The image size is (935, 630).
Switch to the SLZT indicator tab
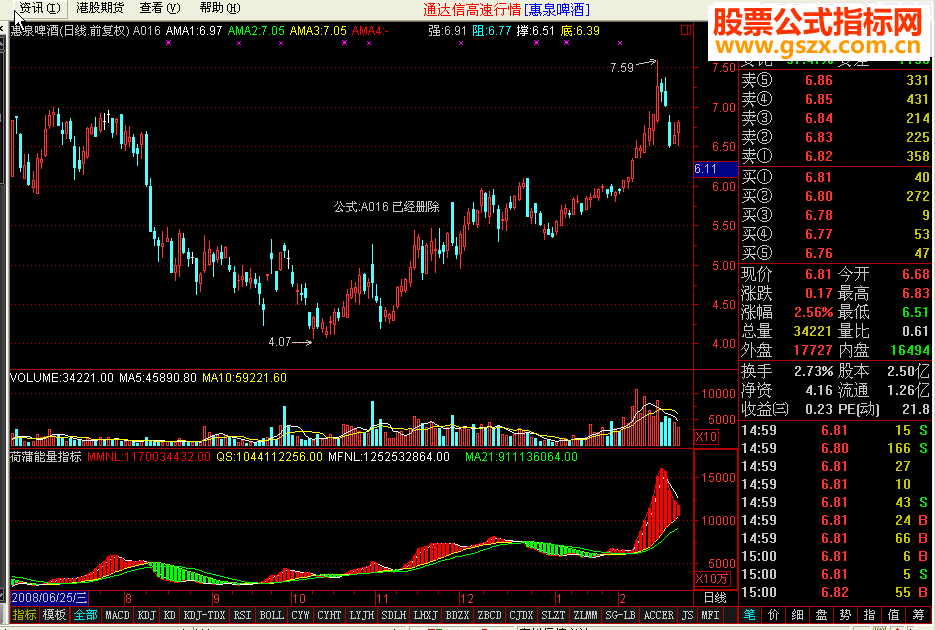tap(553, 615)
